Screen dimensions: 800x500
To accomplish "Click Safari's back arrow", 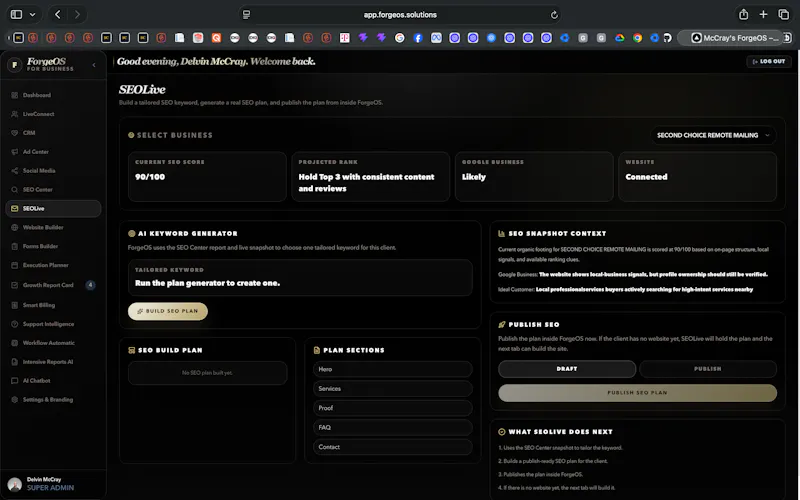I will (58, 14).
